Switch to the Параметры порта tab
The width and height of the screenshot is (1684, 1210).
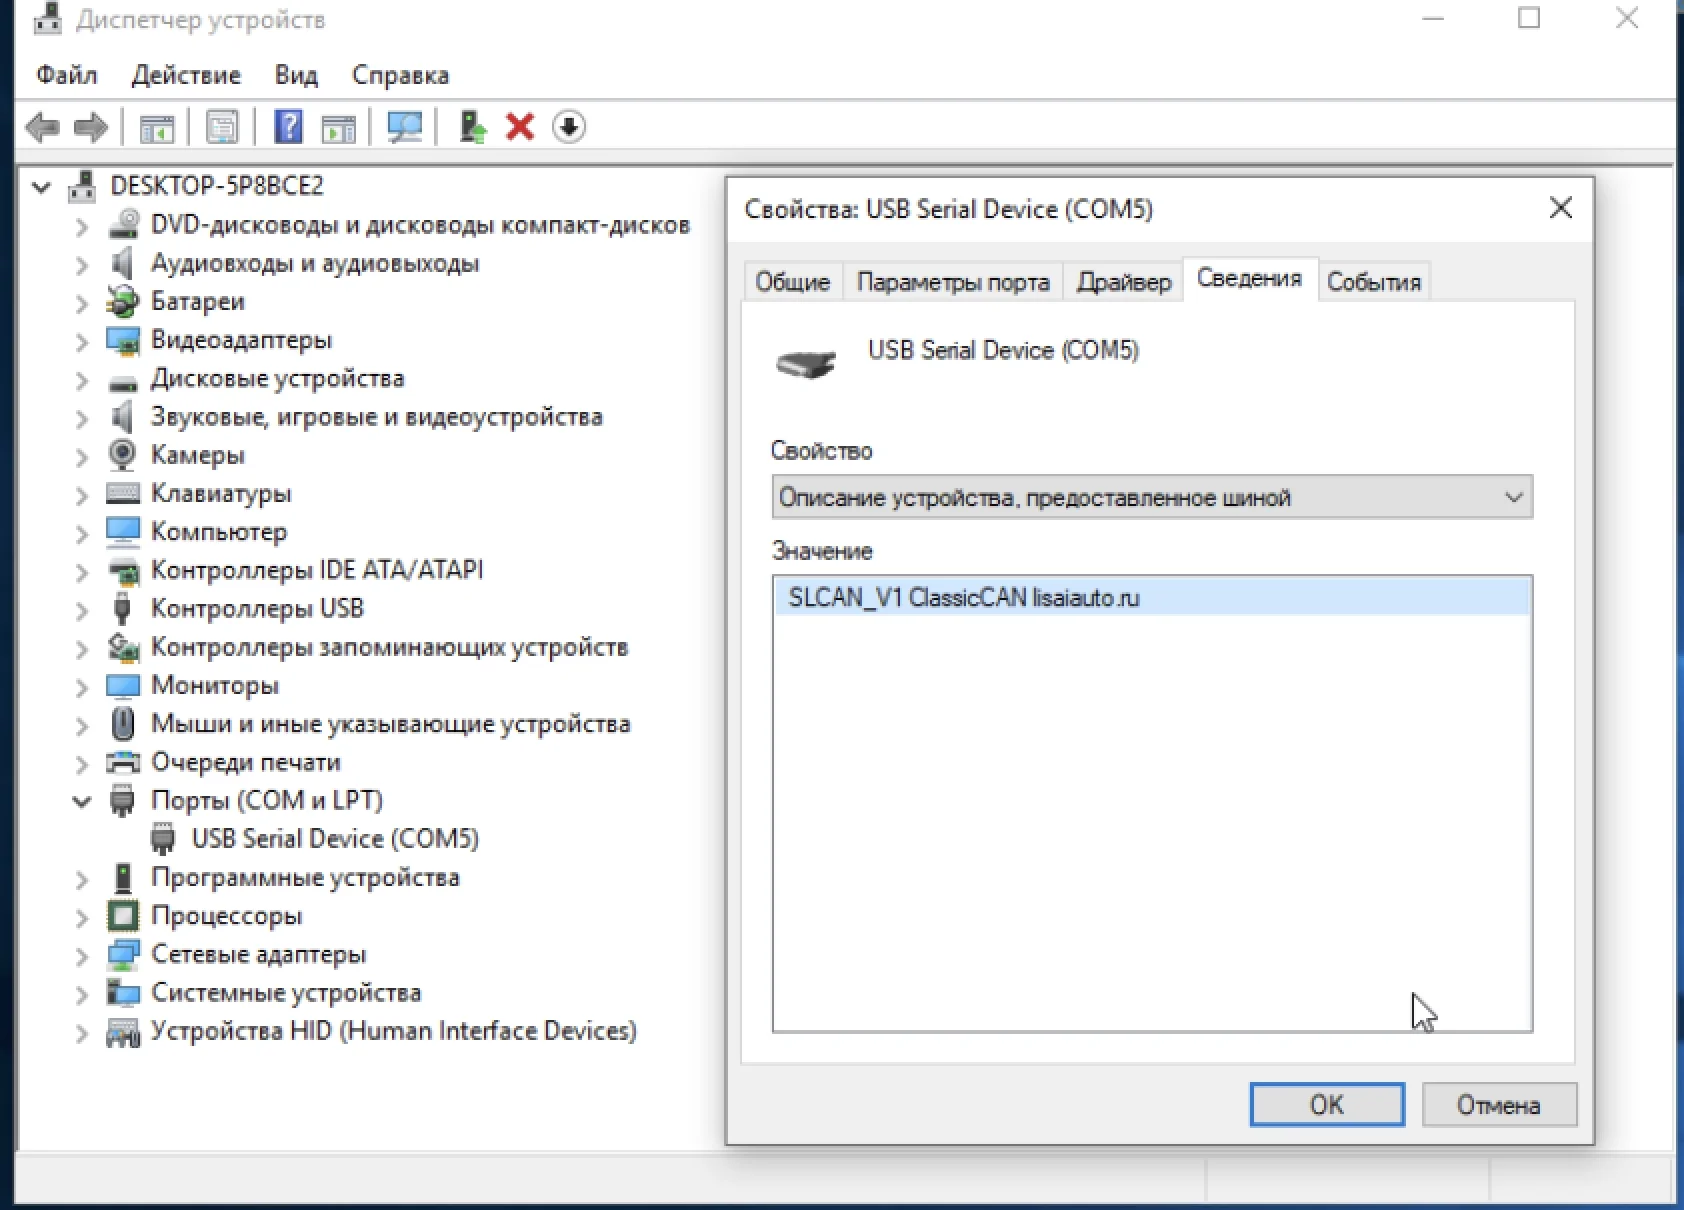click(953, 282)
